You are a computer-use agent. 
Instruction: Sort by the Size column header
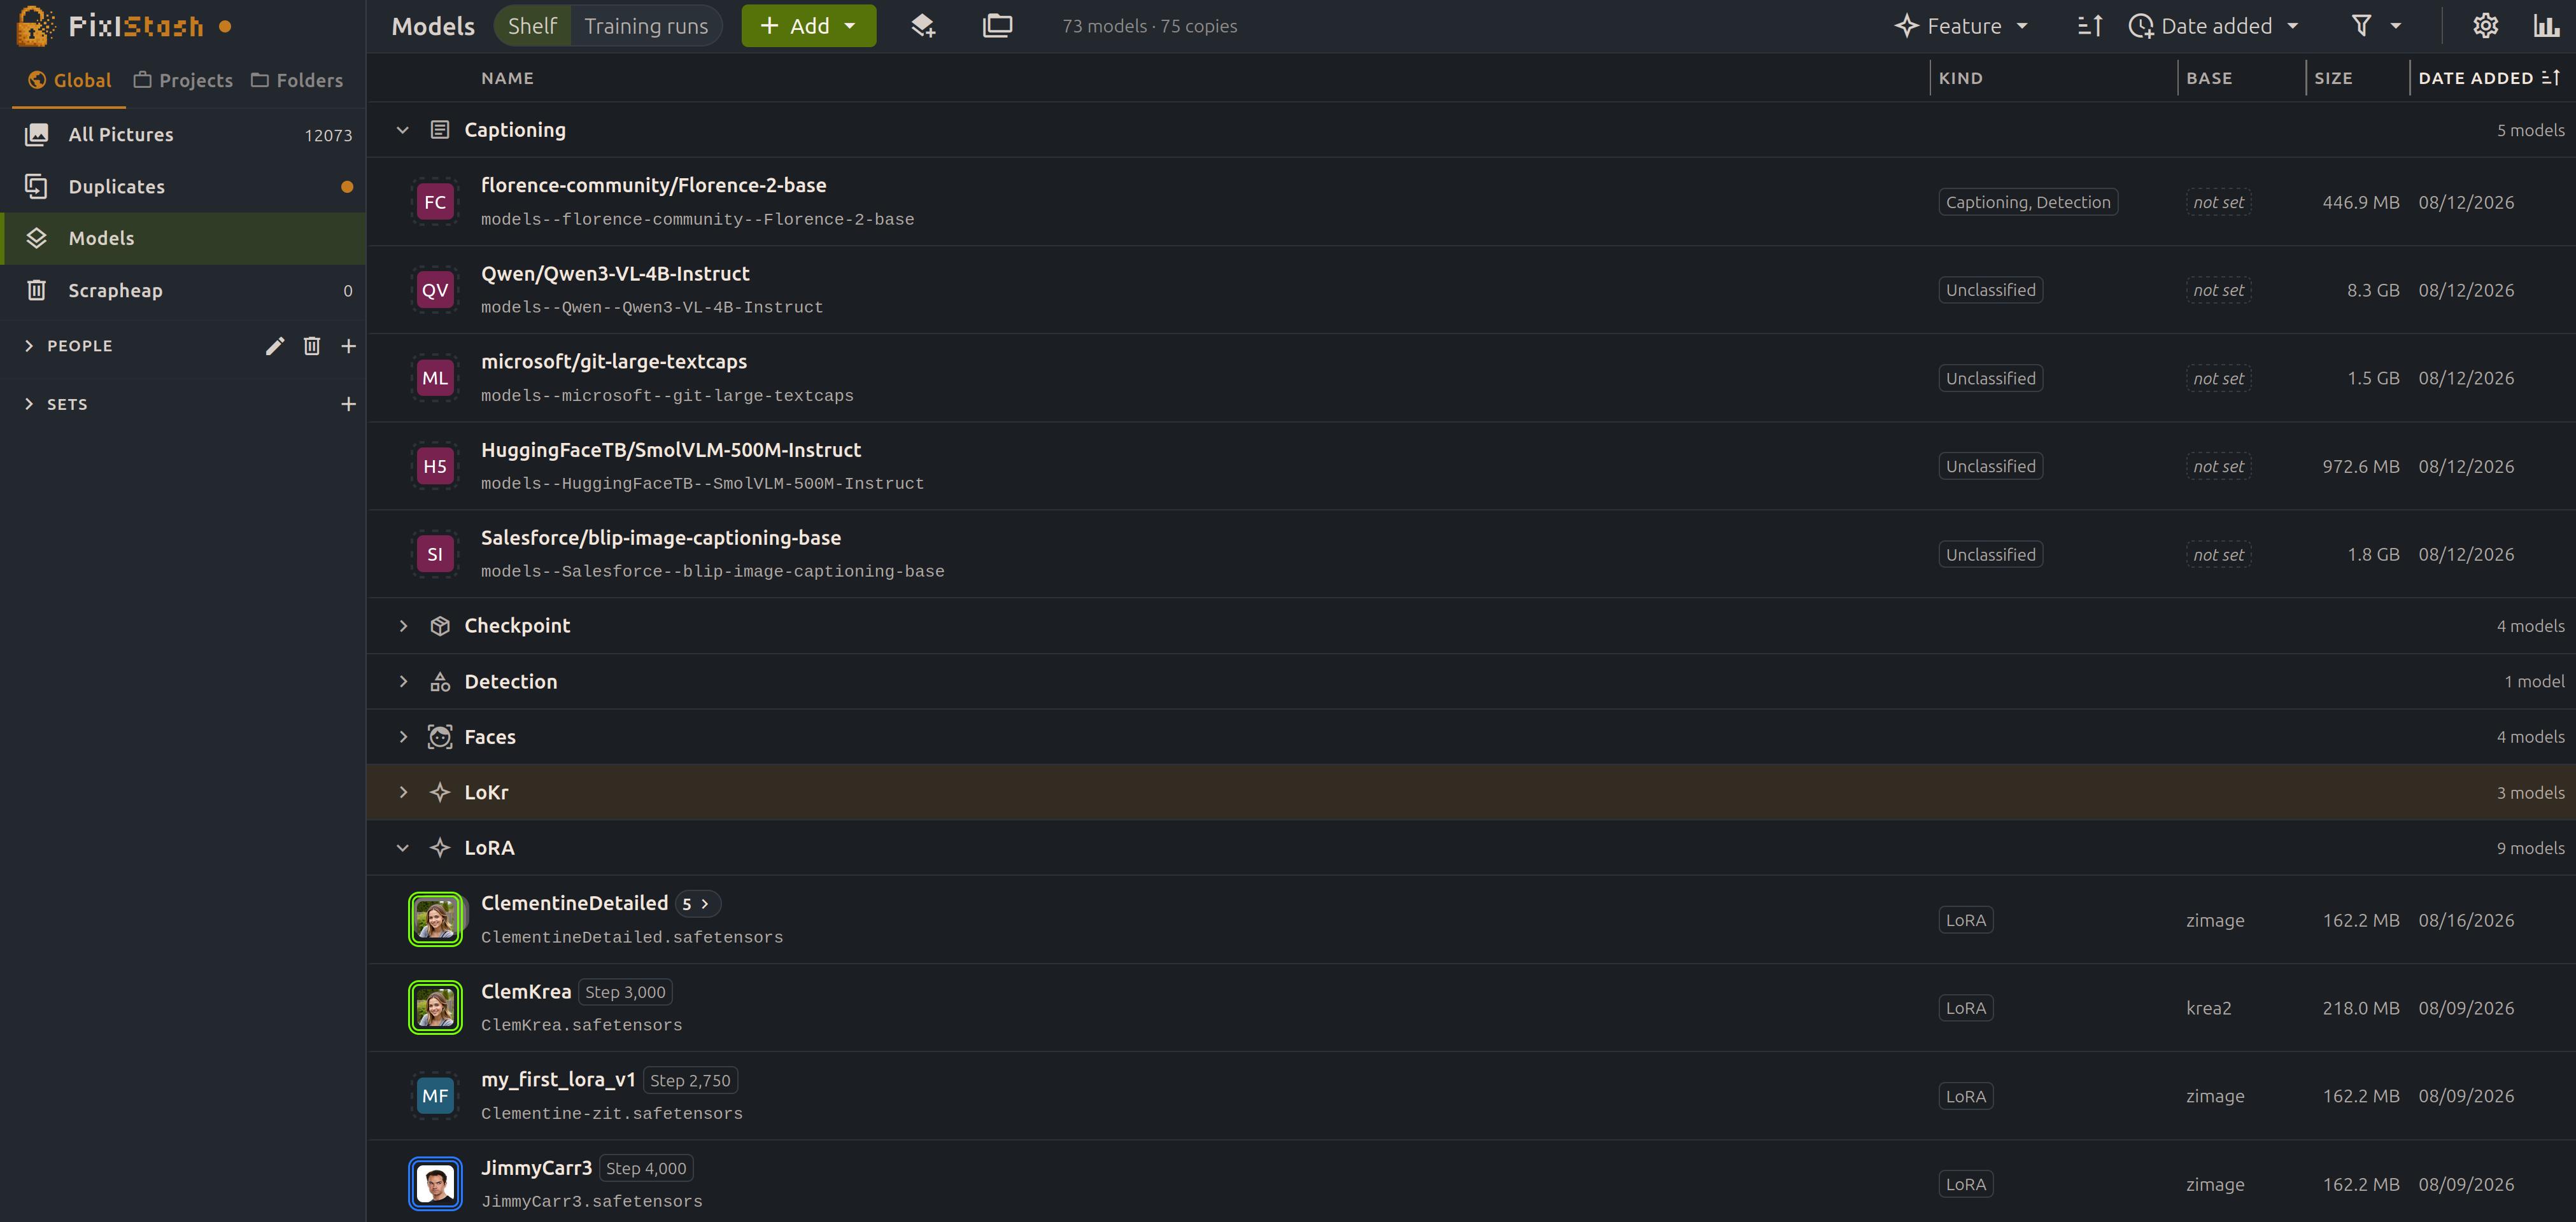pyautogui.click(x=2333, y=78)
